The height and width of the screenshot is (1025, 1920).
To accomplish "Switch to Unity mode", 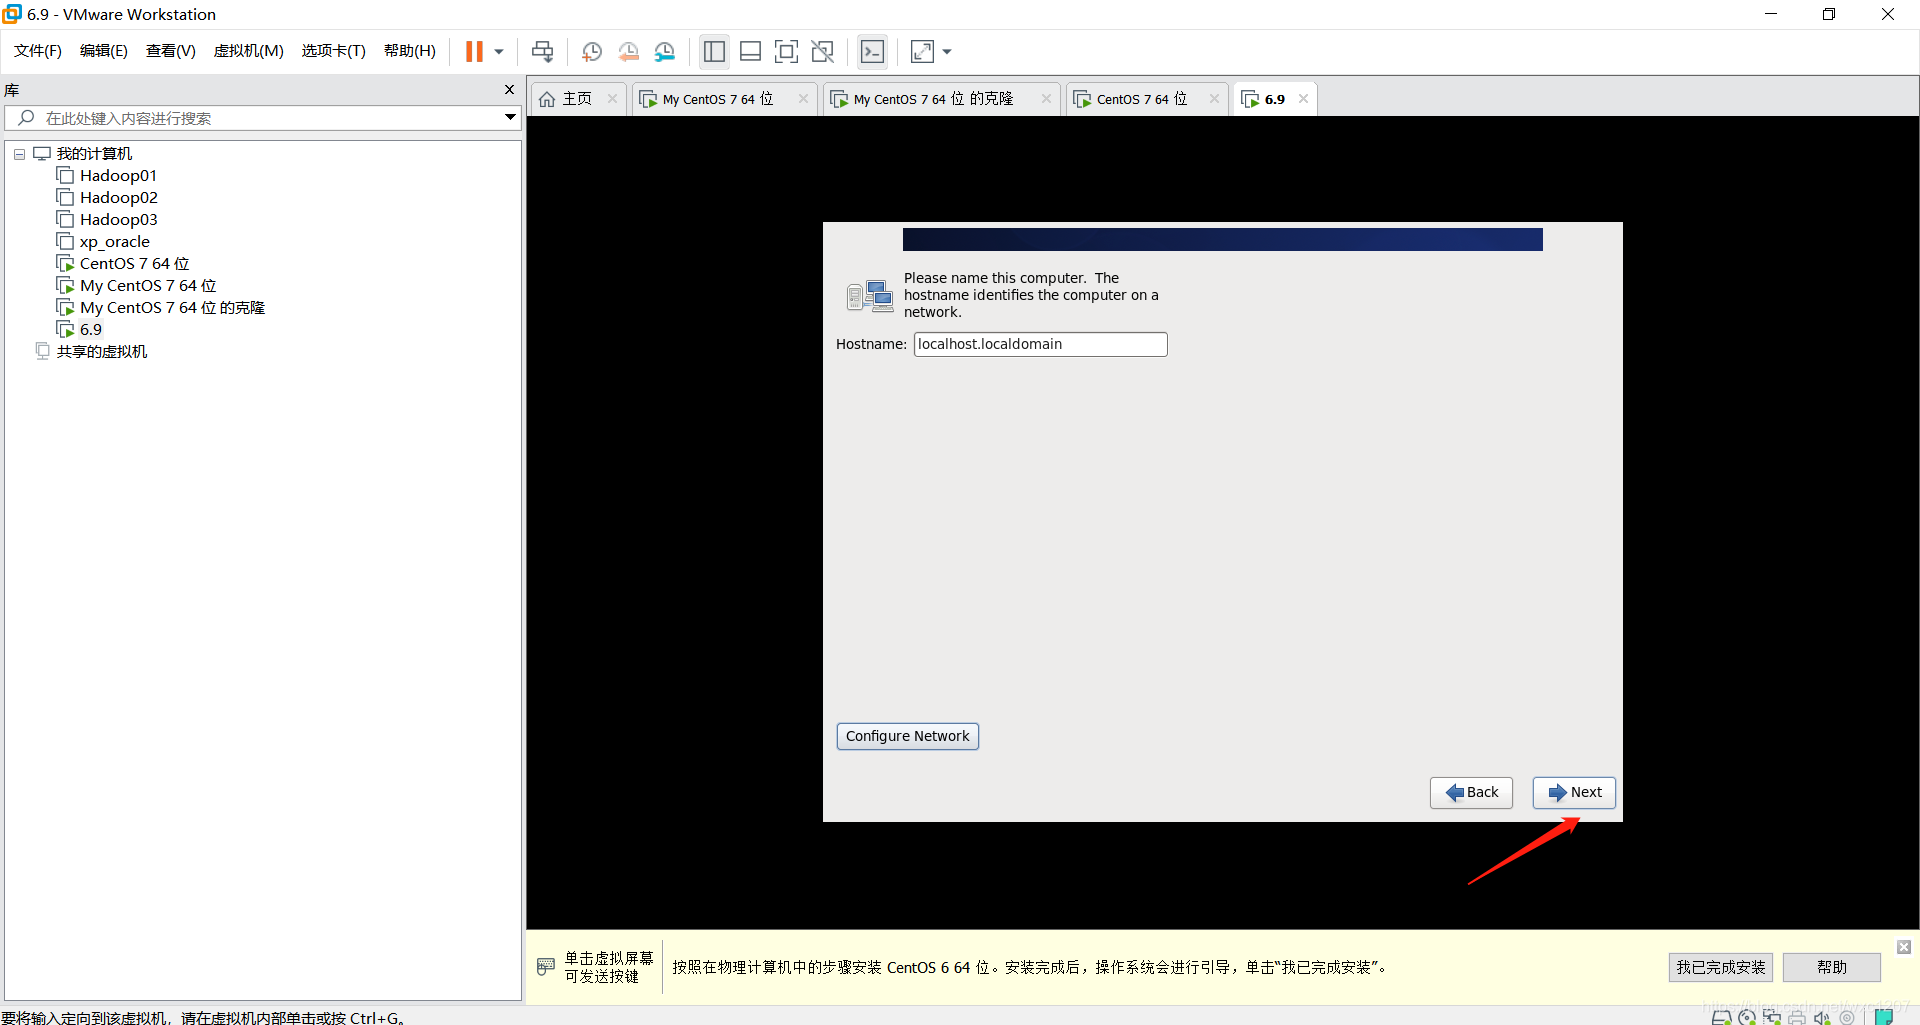I will [x=823, y=51].
